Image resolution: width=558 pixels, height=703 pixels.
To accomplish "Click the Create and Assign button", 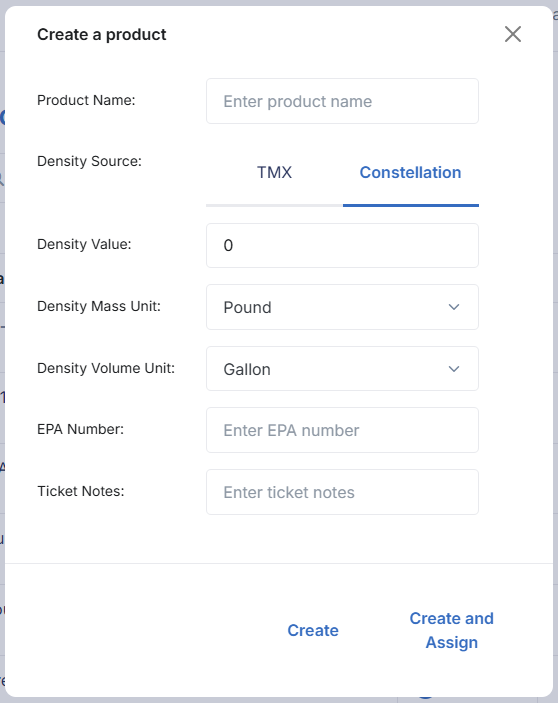I will 451,630.
